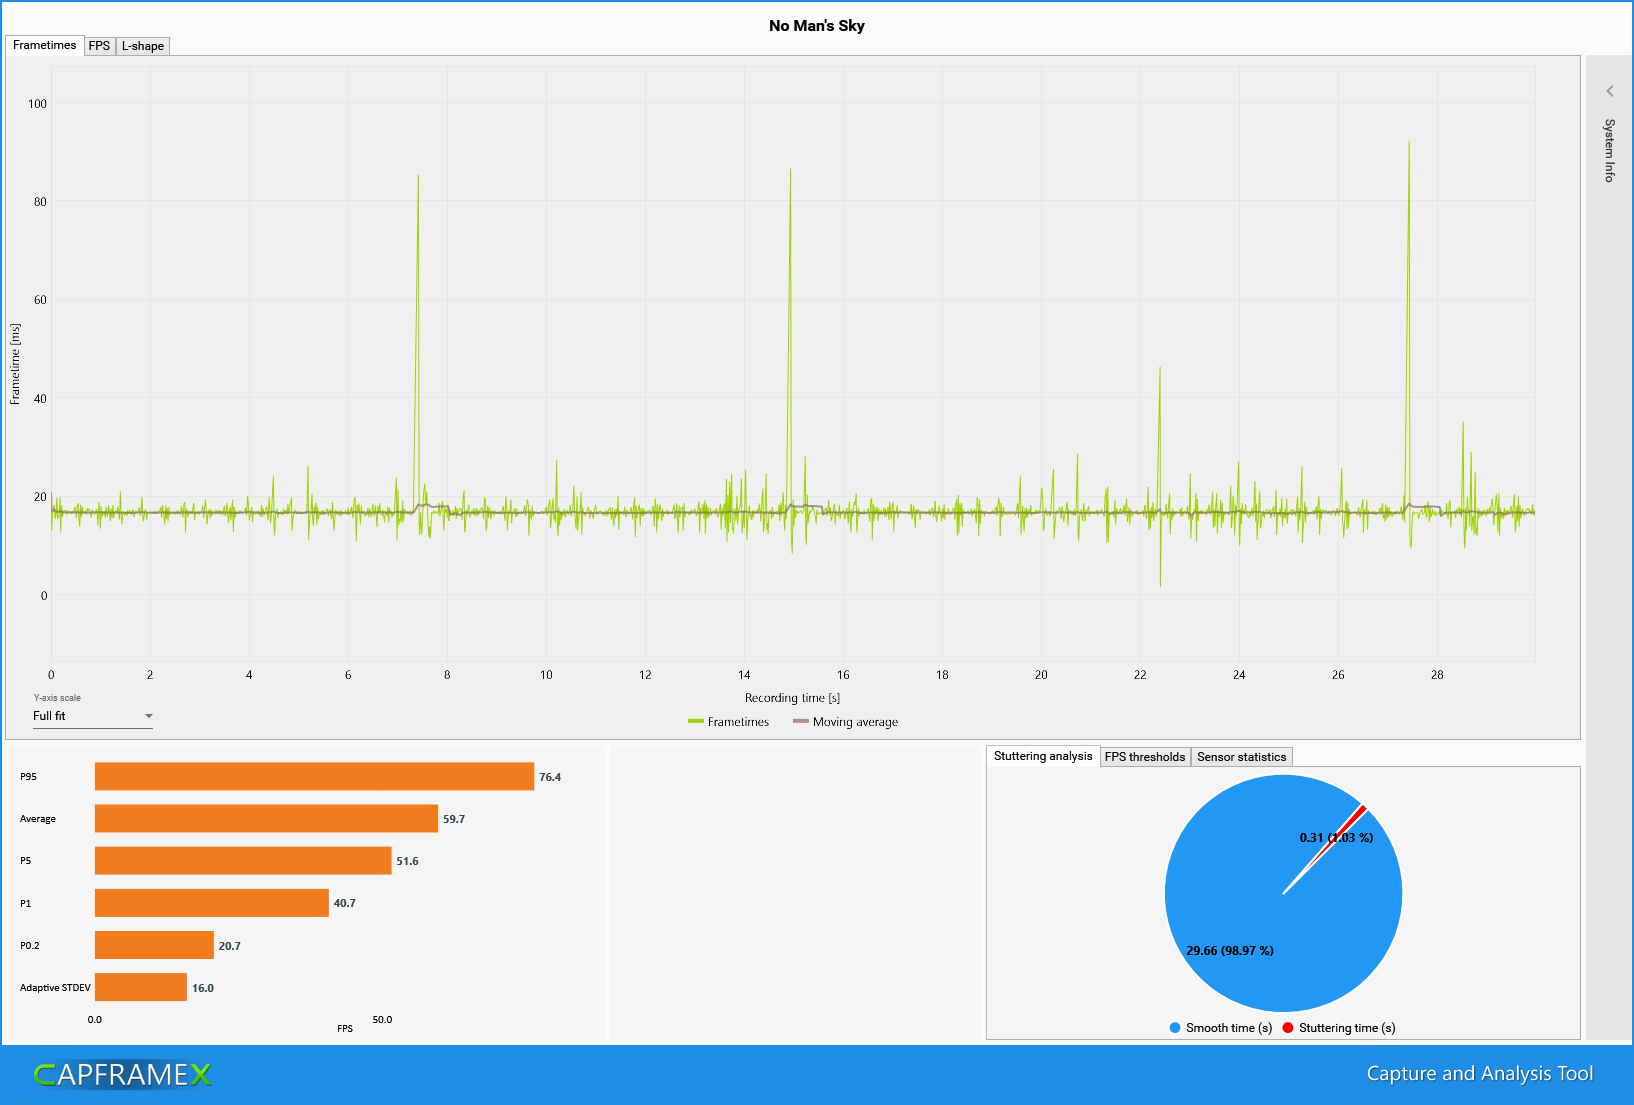The image size is (1634, 1105).
Task: Open the FPS thresholds tab
Action: pyautogui.click(x=1145, y=757)
